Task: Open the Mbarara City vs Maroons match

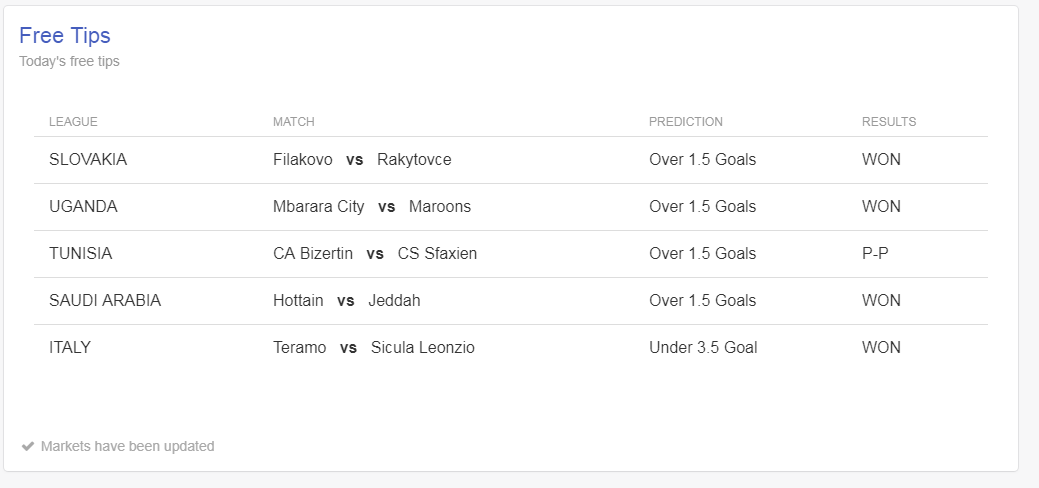Action: pos(372,207)
